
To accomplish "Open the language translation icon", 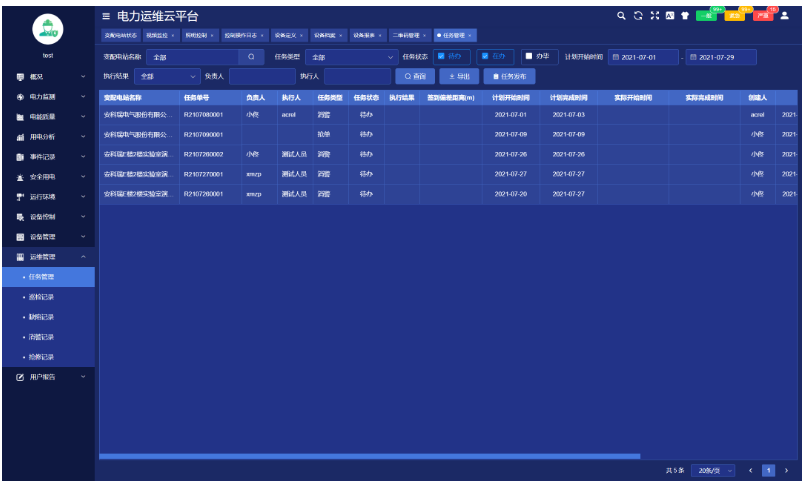I will [669, 16].
